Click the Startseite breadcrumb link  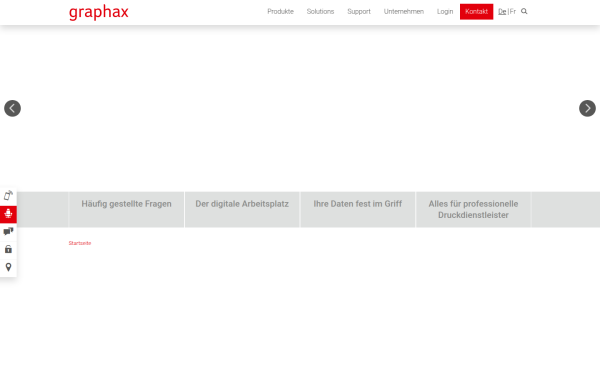(80, 243)
